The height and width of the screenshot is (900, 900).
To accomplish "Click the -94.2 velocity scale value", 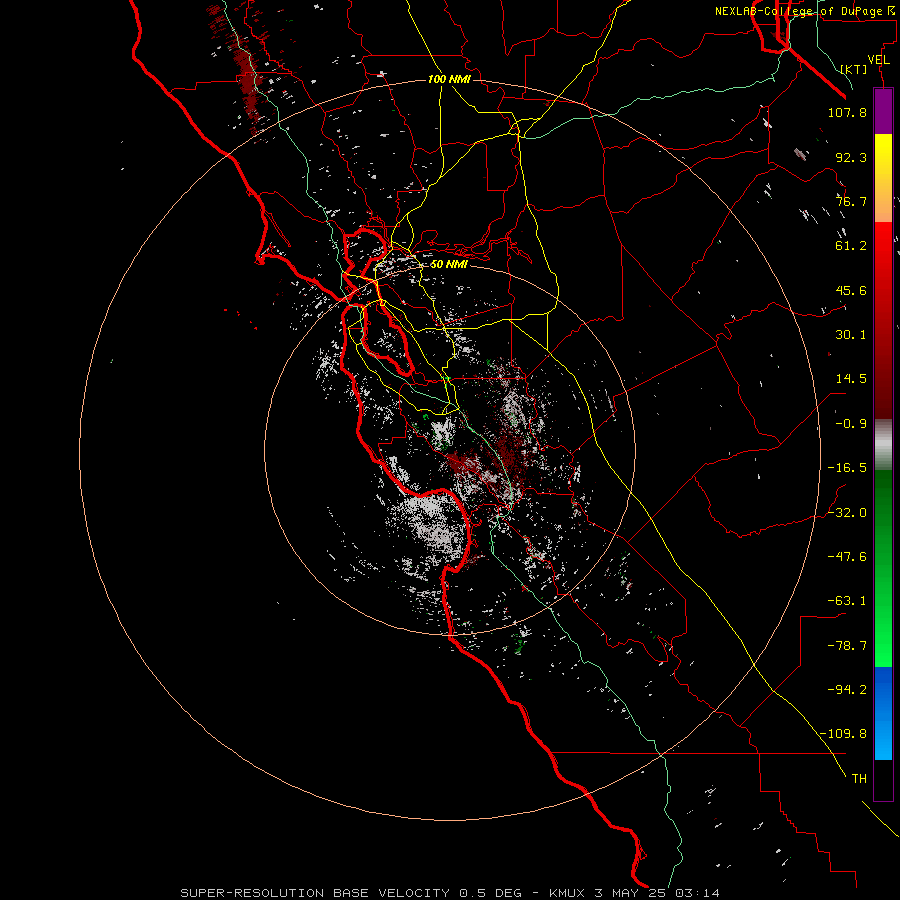I will coord(847,690).
